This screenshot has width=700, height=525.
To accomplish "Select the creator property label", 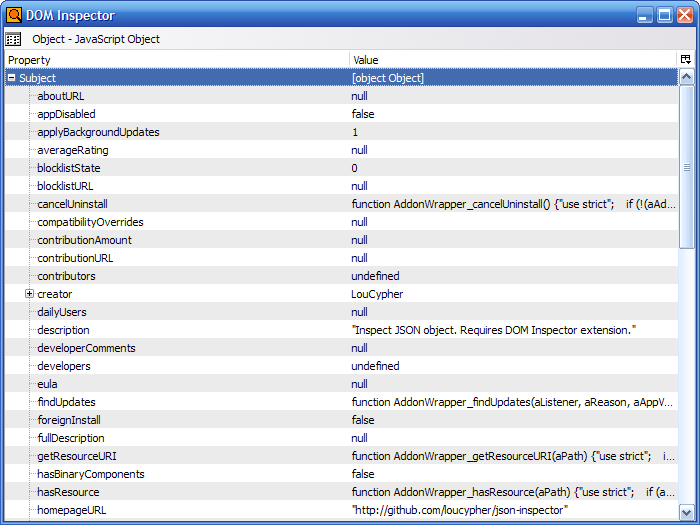I will 54,294.
